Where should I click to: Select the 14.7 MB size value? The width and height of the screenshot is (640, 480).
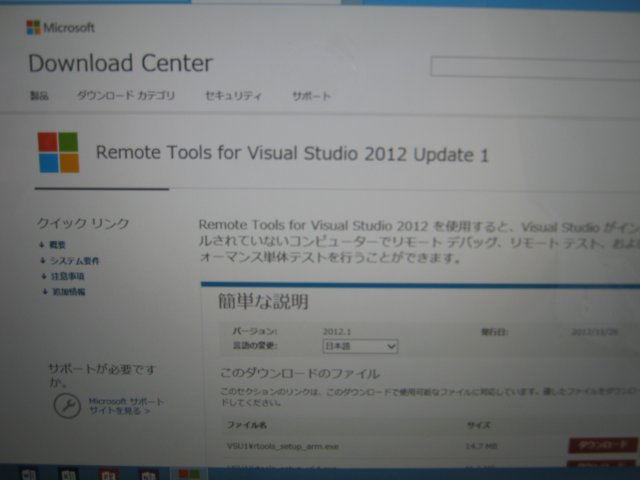point(481,446)
